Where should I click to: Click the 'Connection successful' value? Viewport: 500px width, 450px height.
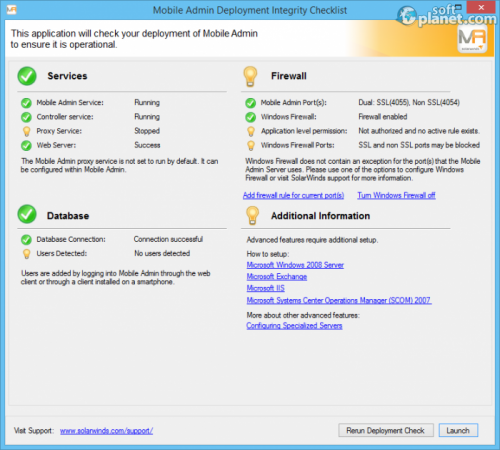pyautogui.click(x=168, y=239)
